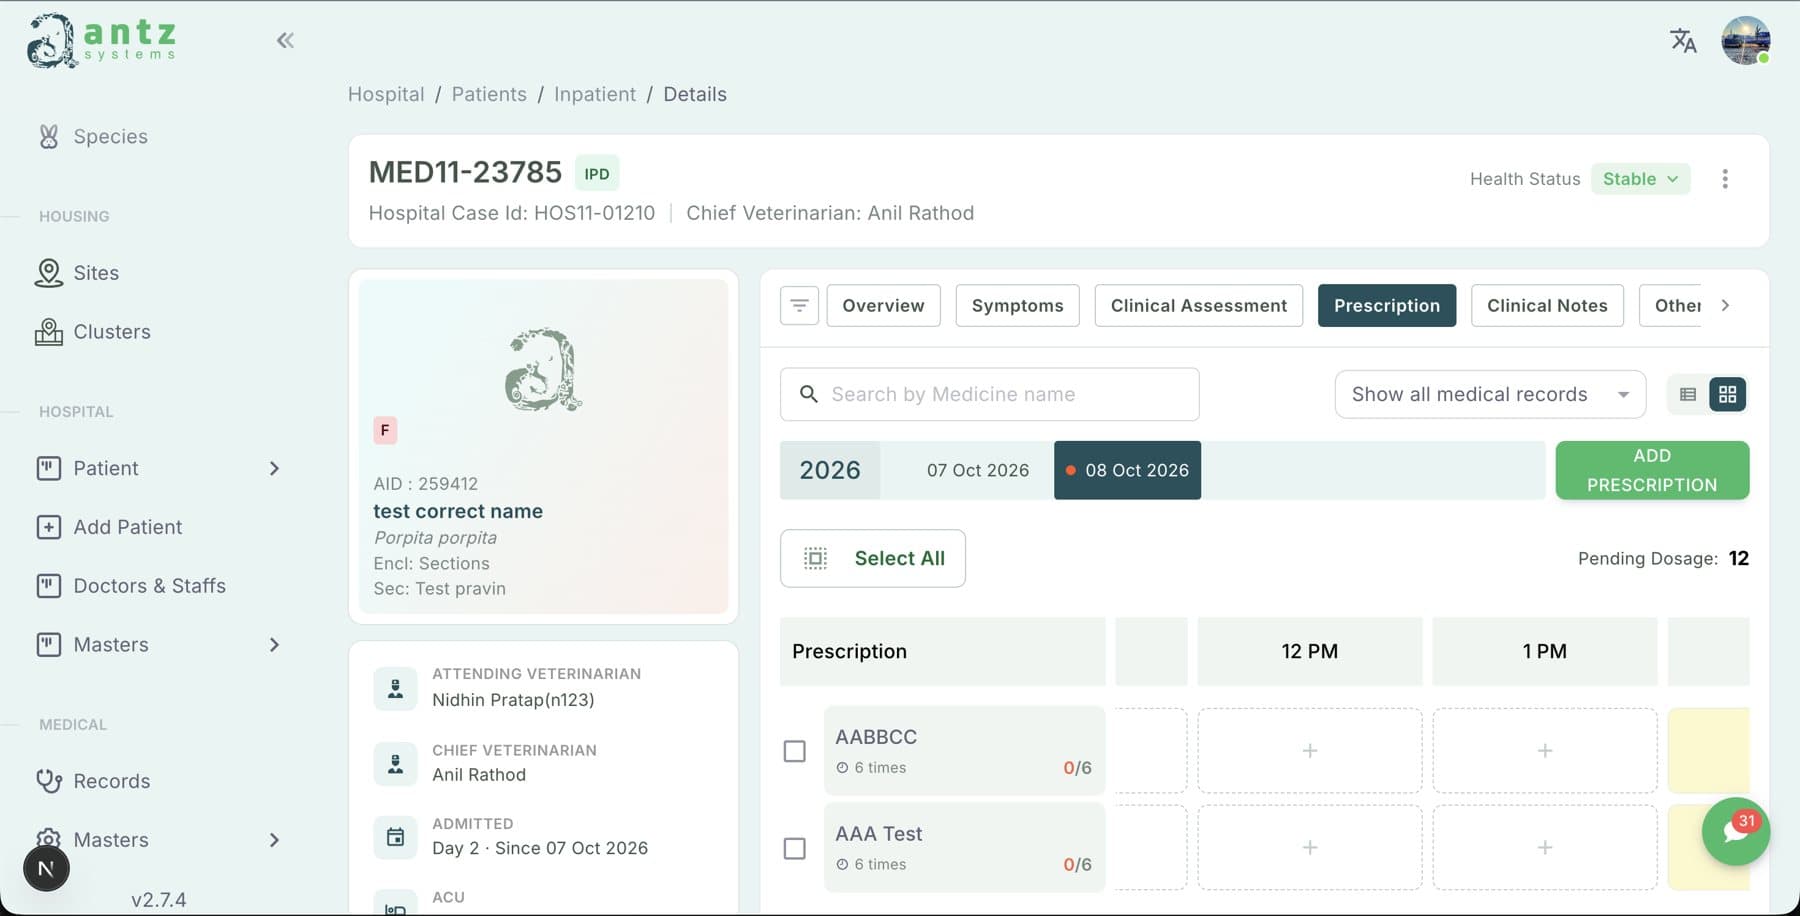The width and height of the screenshot is (1800, 916).
Task: Open Clinical Assessment tab
Action: 1198,305
